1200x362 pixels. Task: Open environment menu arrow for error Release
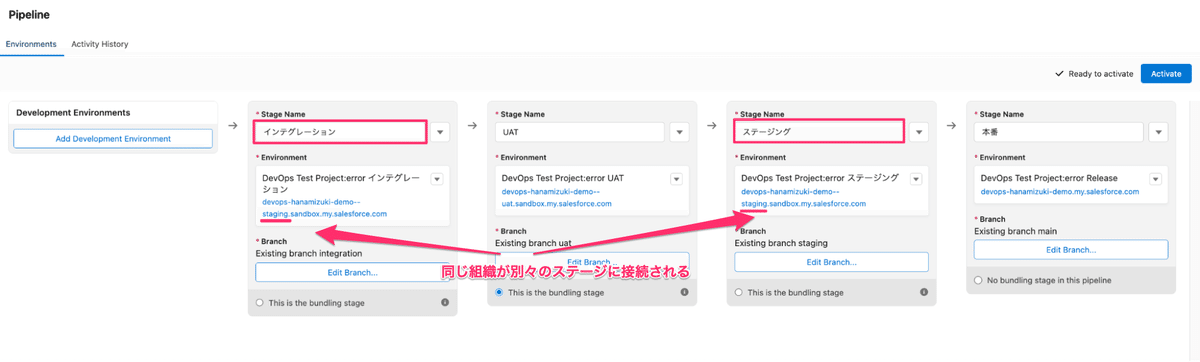[1155, 179]
